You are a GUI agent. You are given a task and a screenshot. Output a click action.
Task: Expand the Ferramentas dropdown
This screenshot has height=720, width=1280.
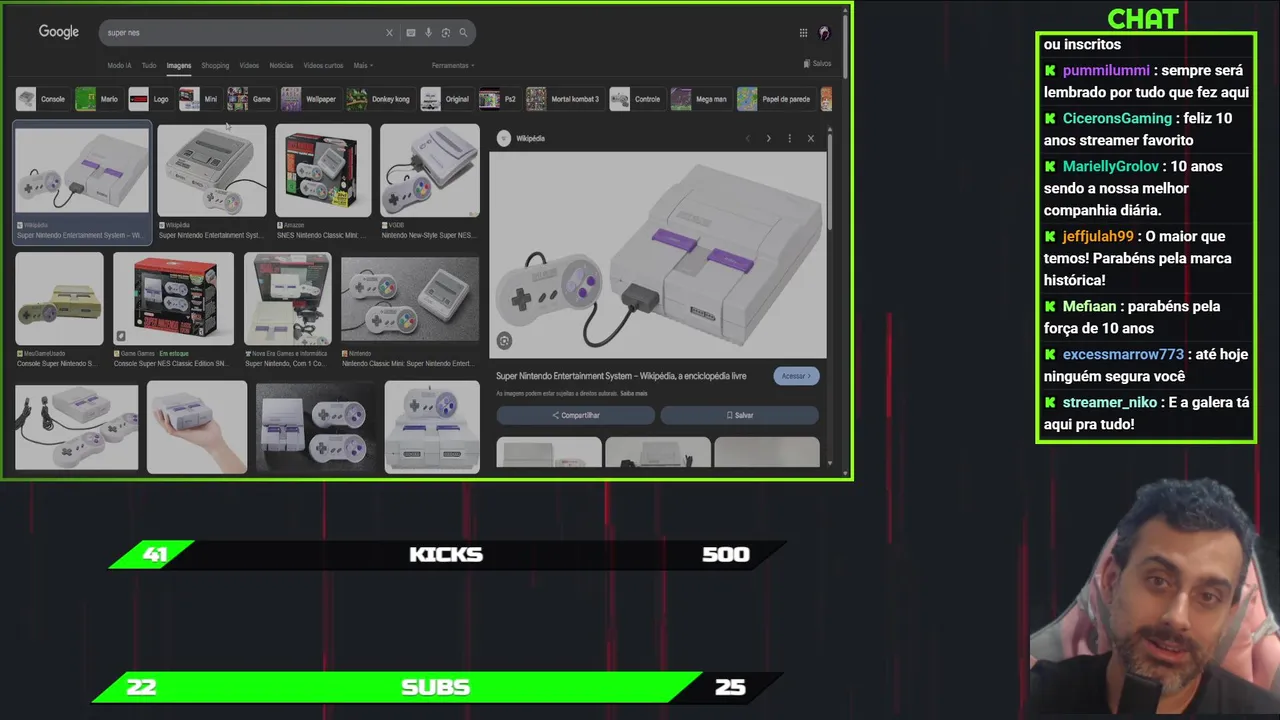tap(453, 66)
